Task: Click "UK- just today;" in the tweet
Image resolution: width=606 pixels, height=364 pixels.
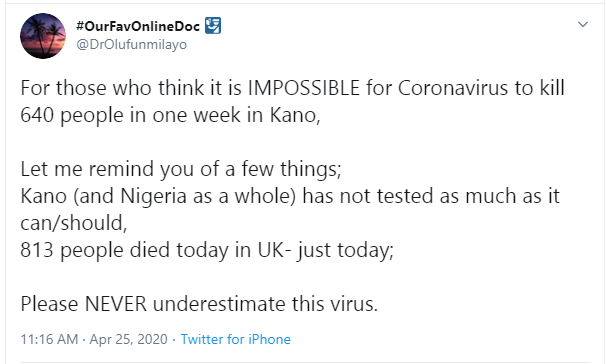Action: click(325, 250)
